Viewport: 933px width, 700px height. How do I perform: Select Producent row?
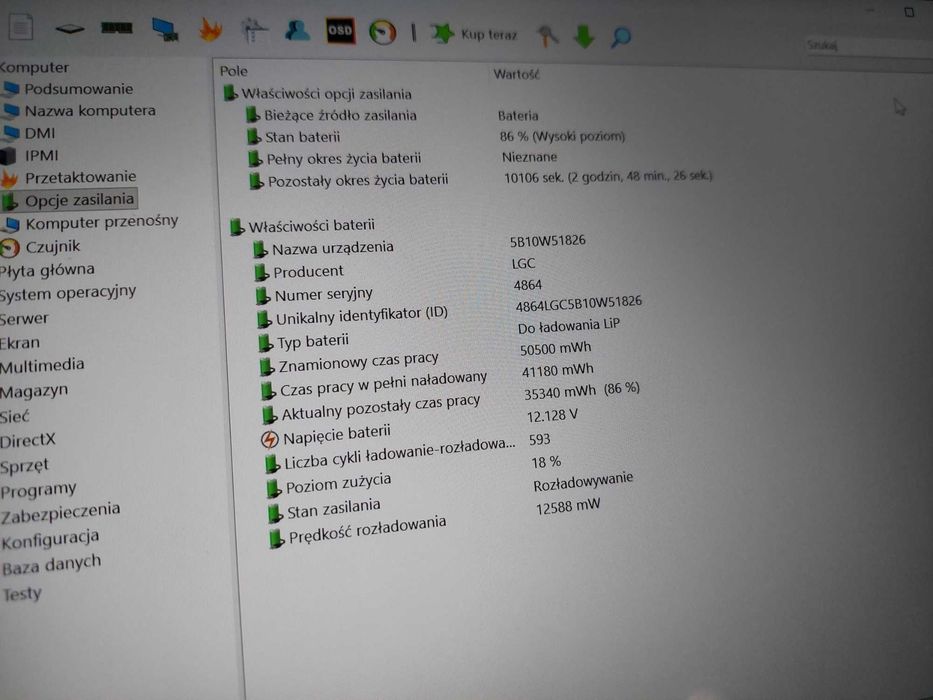[299, 272]
